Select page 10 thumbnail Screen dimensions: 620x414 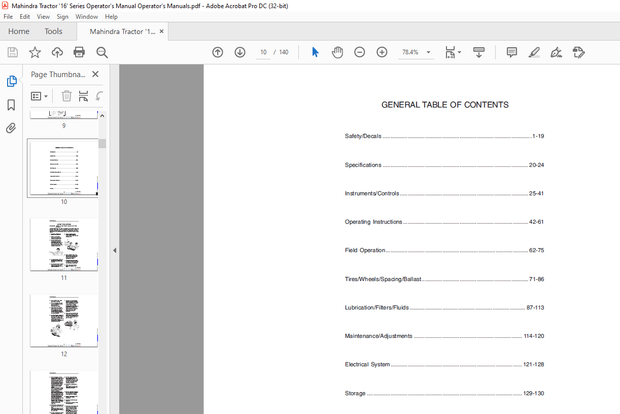(x=64, y=168)
